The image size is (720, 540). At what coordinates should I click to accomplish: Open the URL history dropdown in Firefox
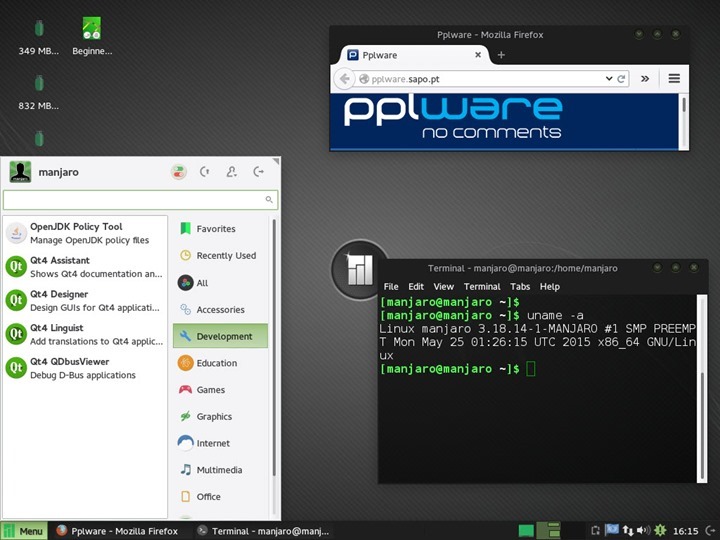click(x=609, y=79)
